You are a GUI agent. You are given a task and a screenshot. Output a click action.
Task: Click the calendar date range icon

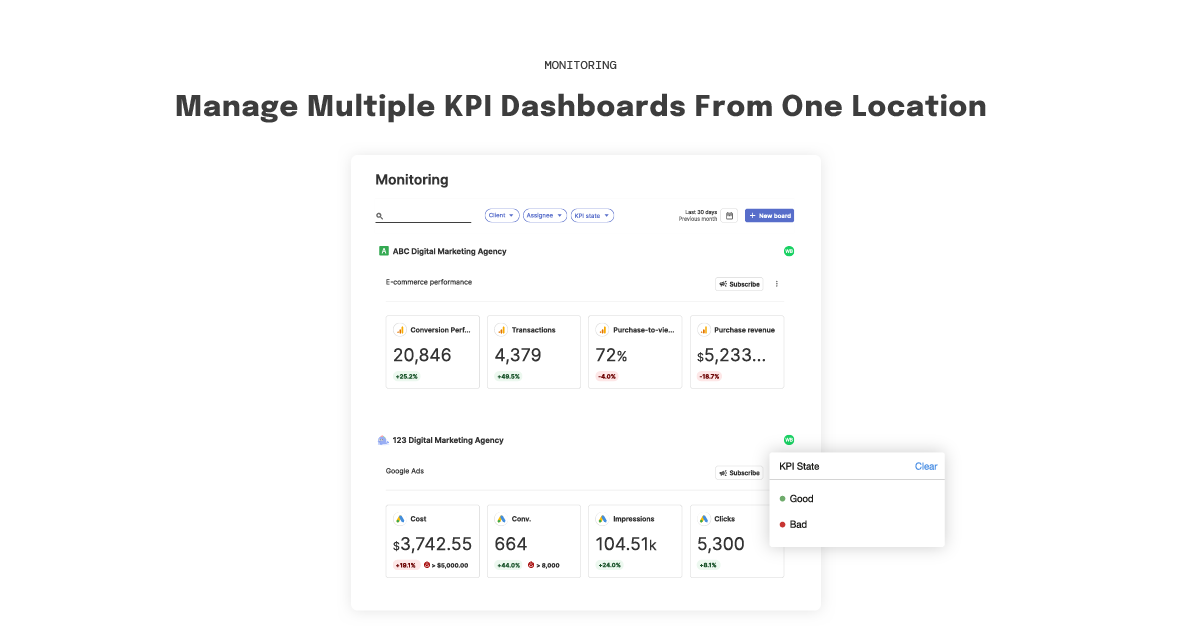coord(729,216)
